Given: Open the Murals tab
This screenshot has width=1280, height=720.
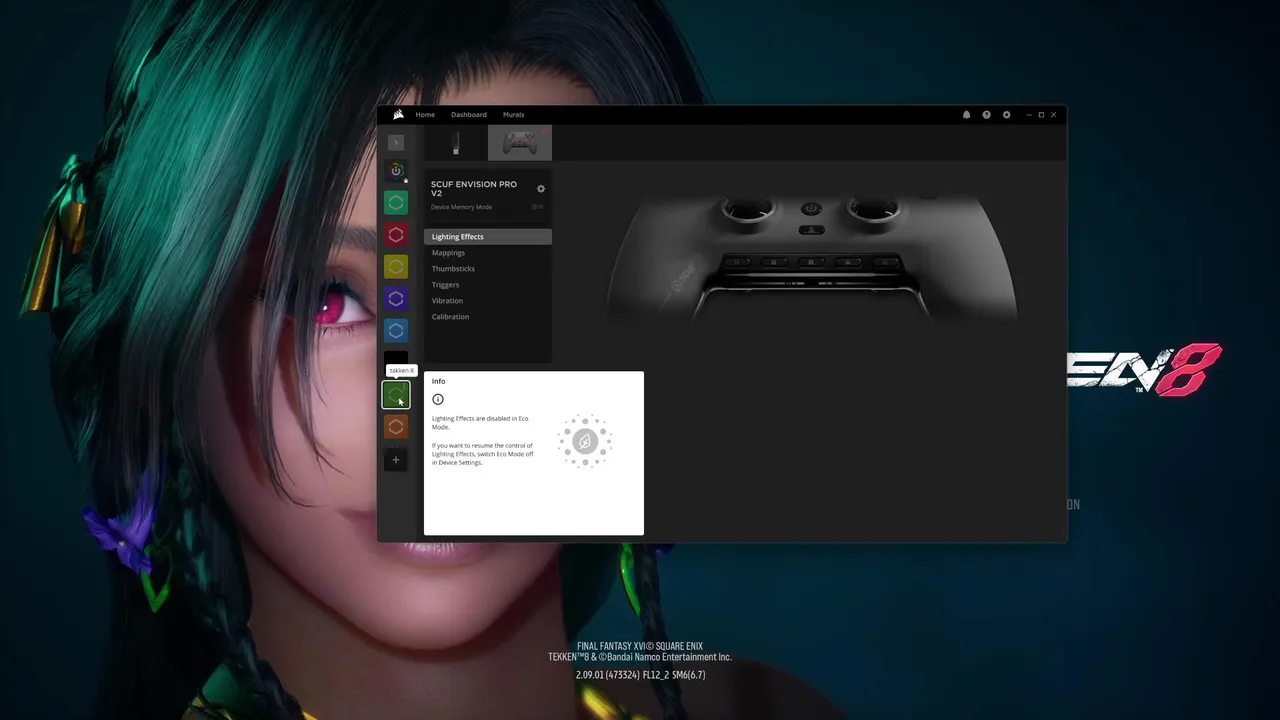Looking at the screenshot, I should (x=513, y=114).
